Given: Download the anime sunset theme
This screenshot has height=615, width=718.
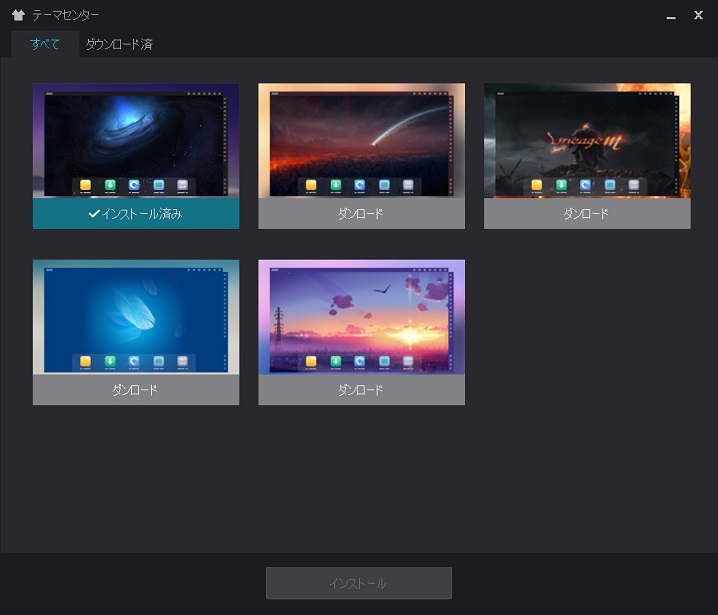Looking at the screenshot, I should pos(361,390).
